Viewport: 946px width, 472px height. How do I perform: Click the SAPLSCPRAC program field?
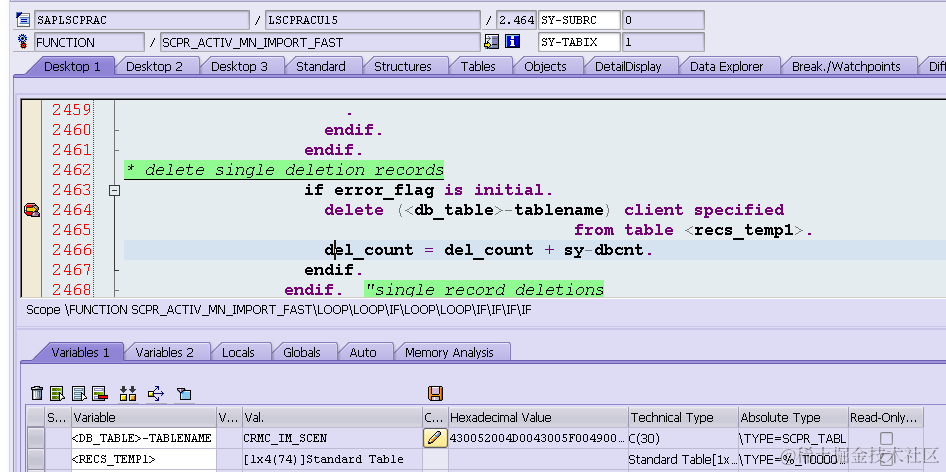(142, 20)
